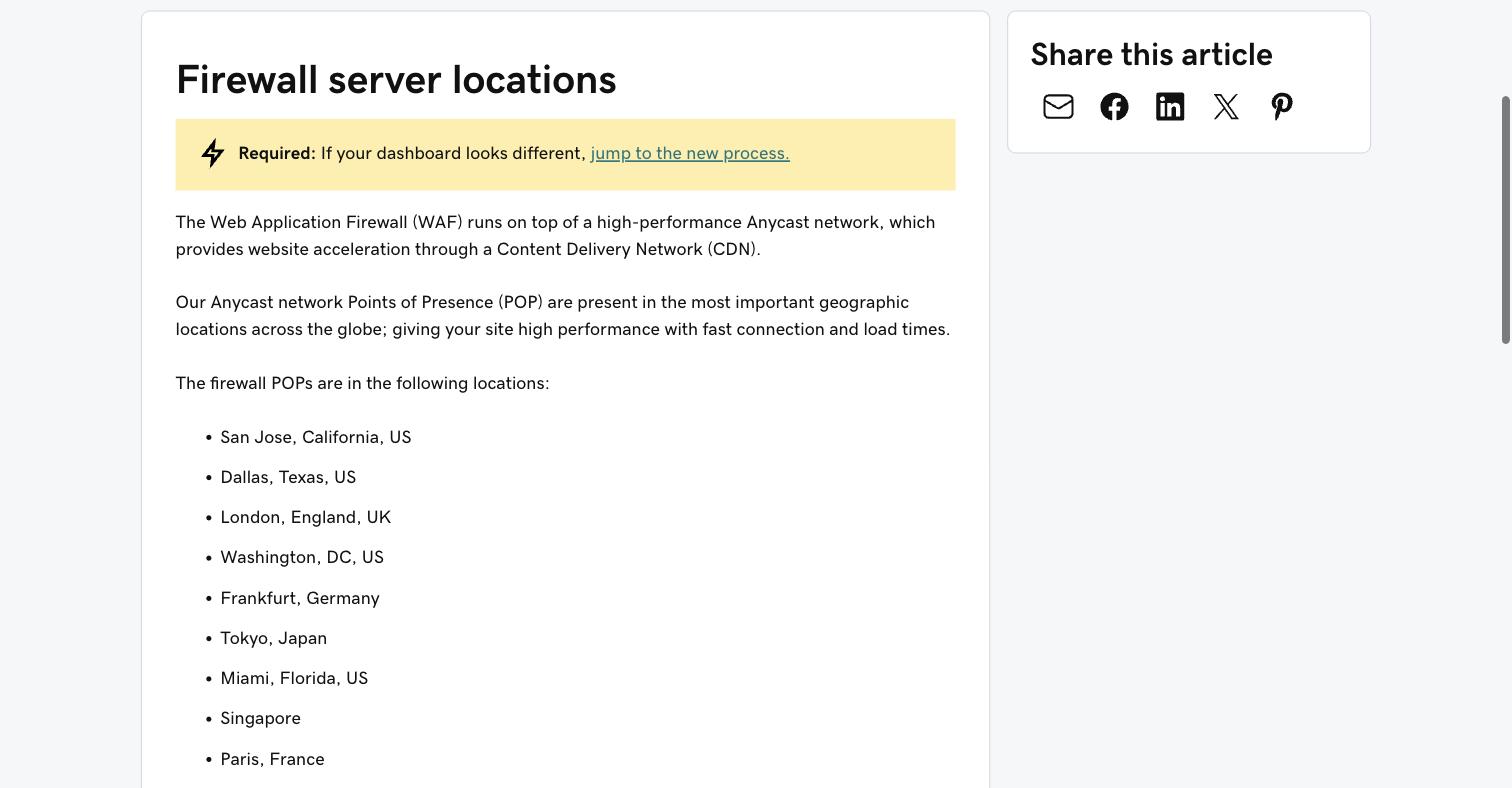Share the article on Pinterest
Screen dimensions: 1512x788
coord(1282,107)
